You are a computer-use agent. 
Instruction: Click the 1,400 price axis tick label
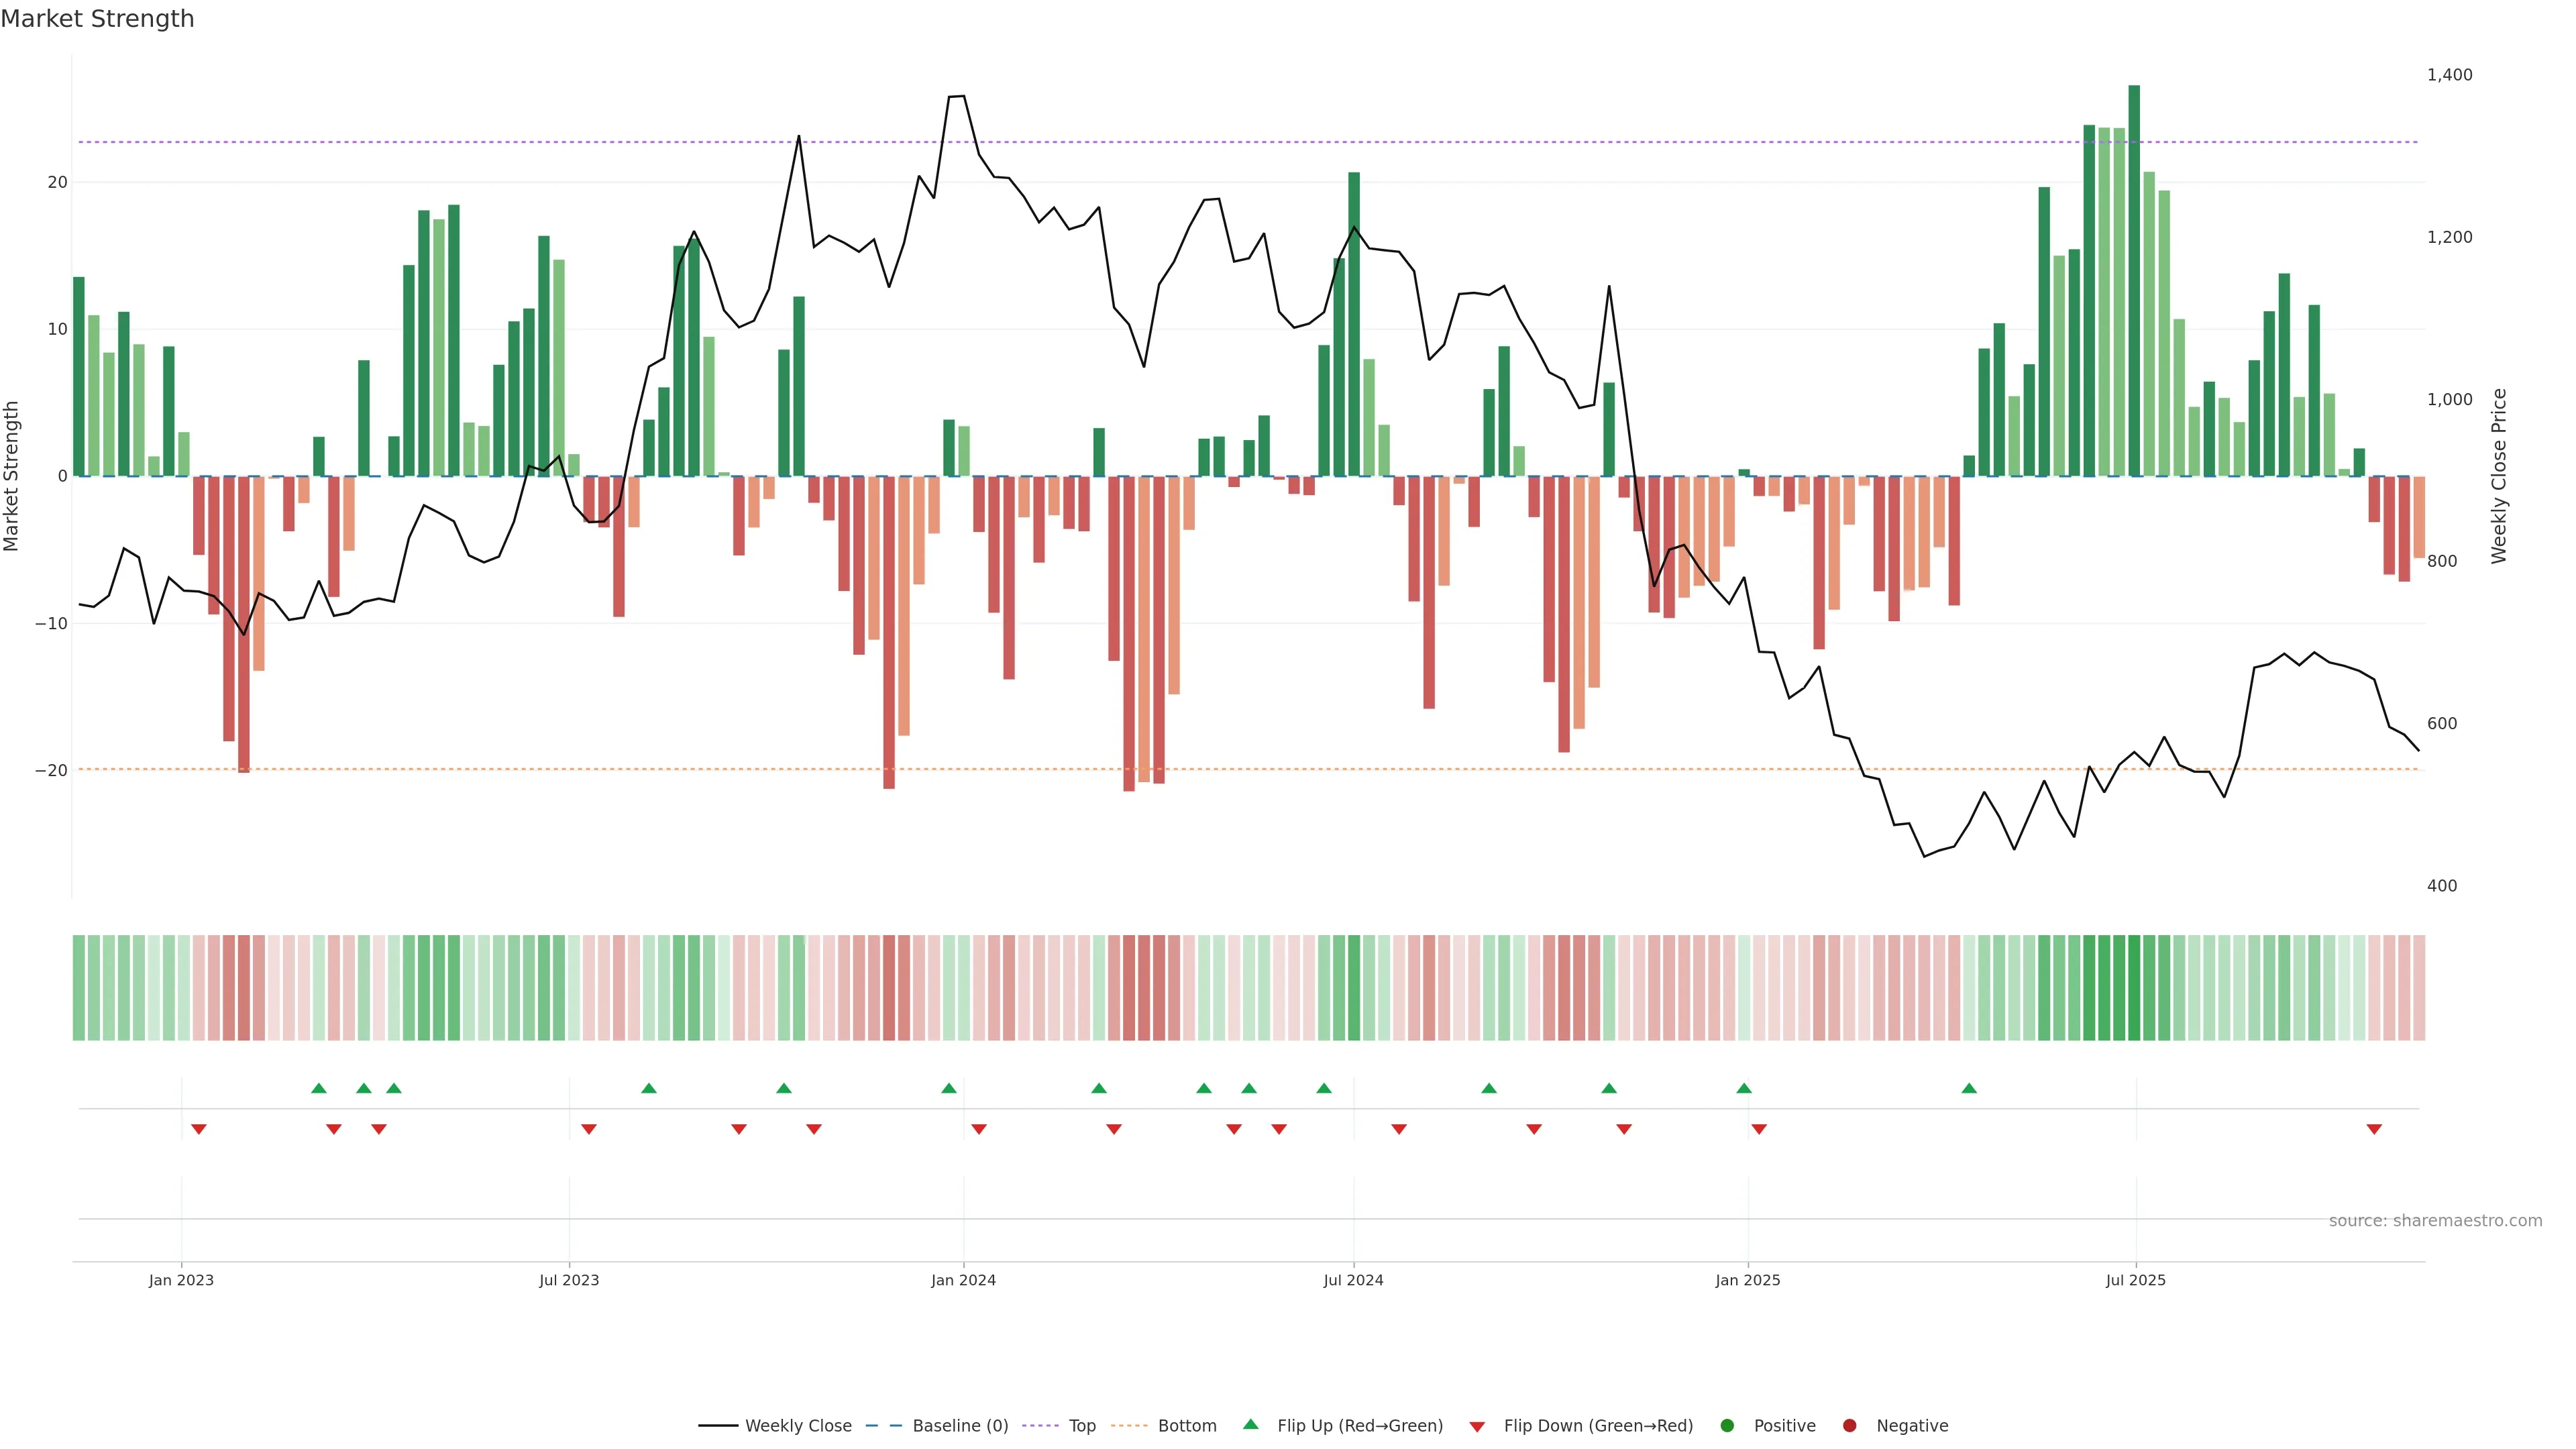2449,75
